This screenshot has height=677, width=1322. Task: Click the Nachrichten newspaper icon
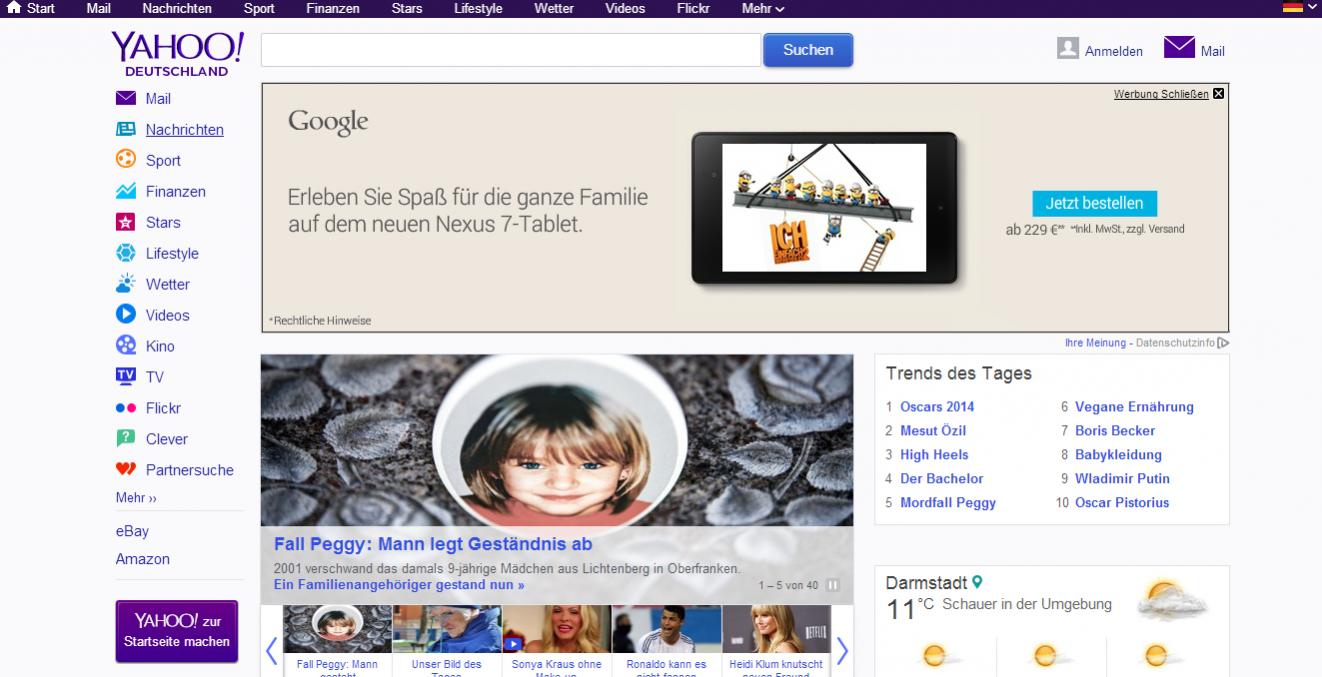coord(126,129)
